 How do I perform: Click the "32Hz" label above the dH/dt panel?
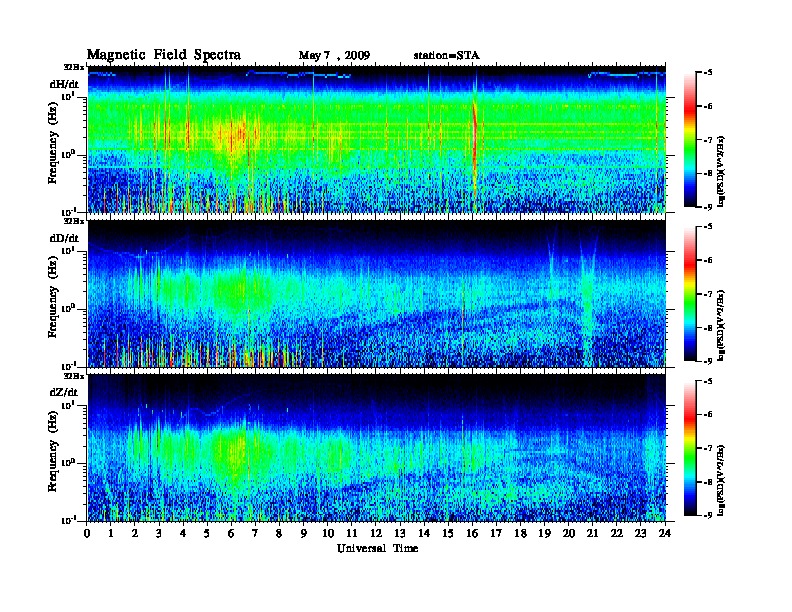[73, 67]
